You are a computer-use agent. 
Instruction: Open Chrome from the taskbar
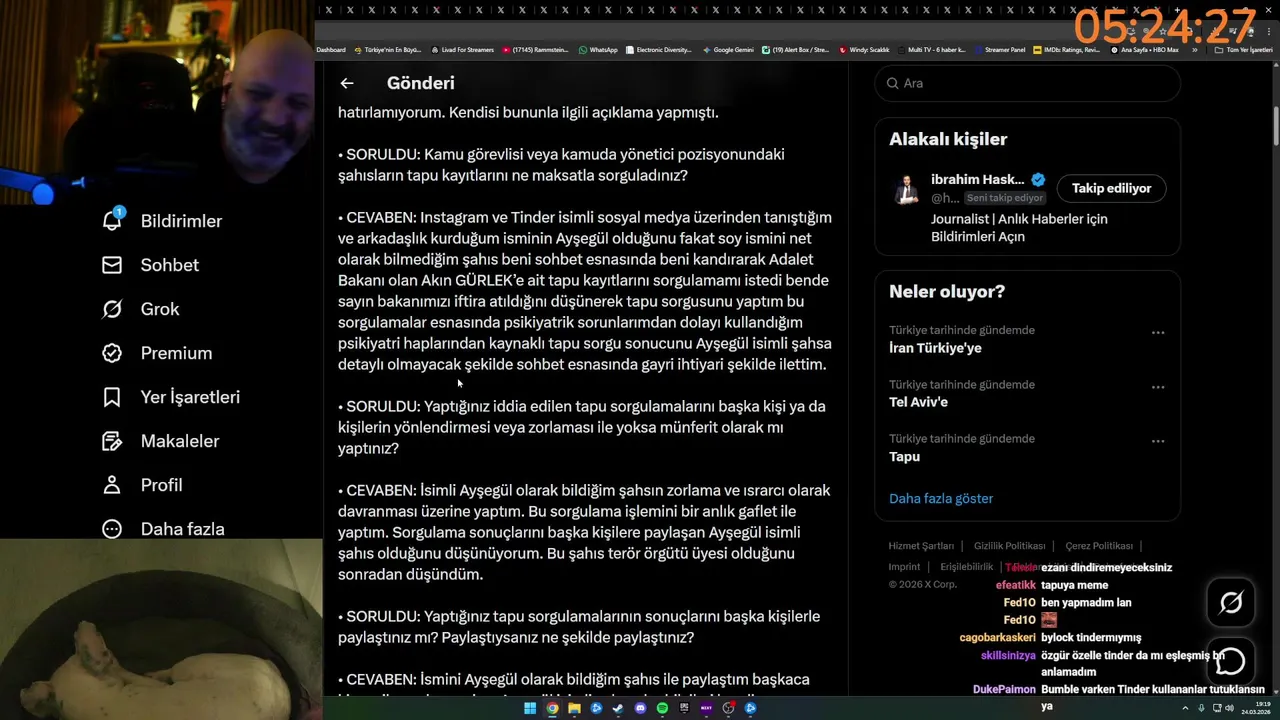[x=552, y=708]
